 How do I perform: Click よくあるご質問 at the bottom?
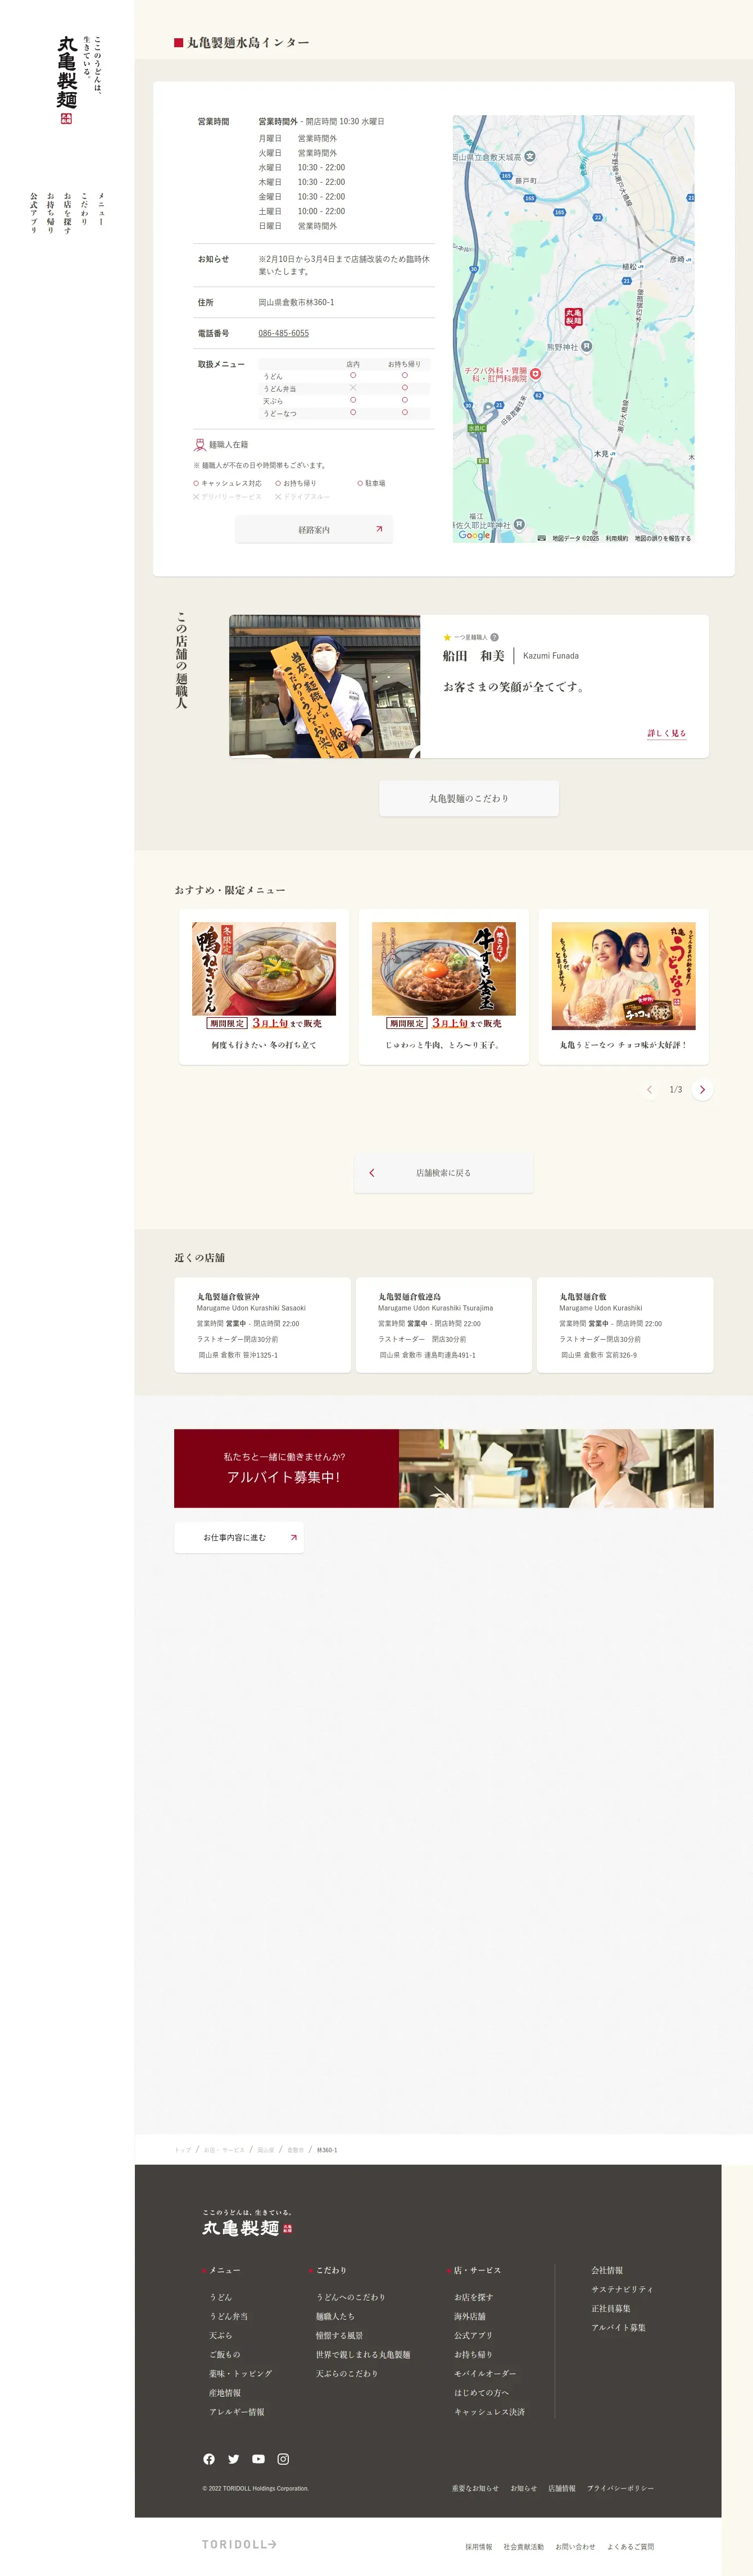coord(630,2547)
